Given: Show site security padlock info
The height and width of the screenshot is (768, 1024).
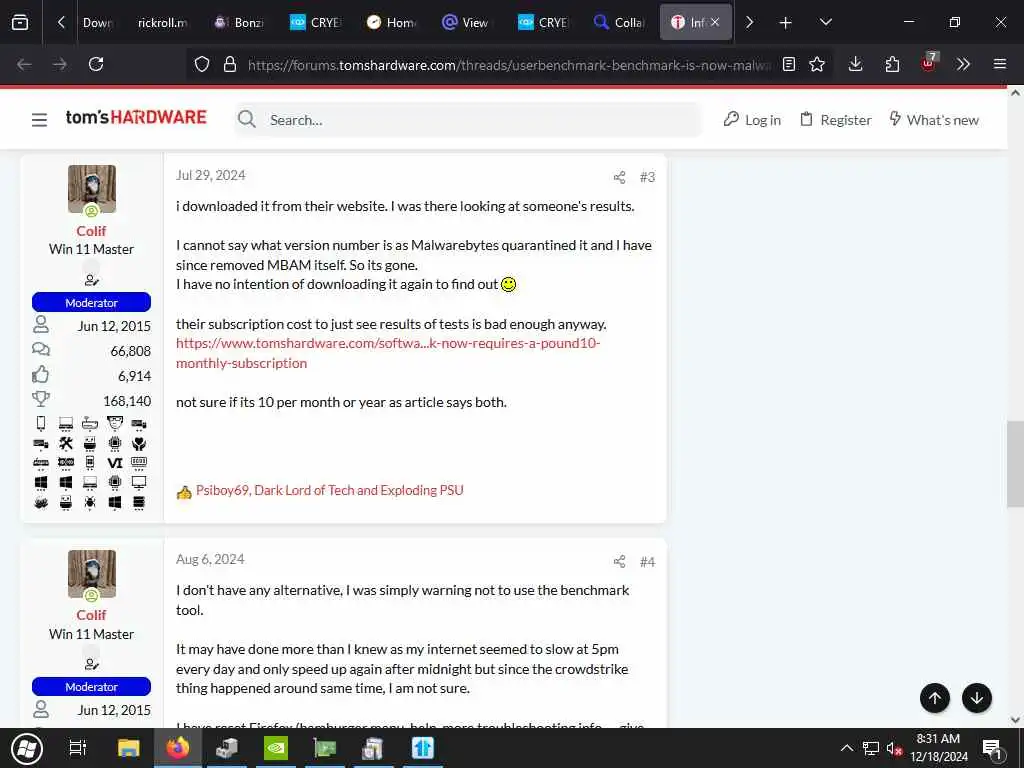Looking at the screenshot, I should click(229, 64).
